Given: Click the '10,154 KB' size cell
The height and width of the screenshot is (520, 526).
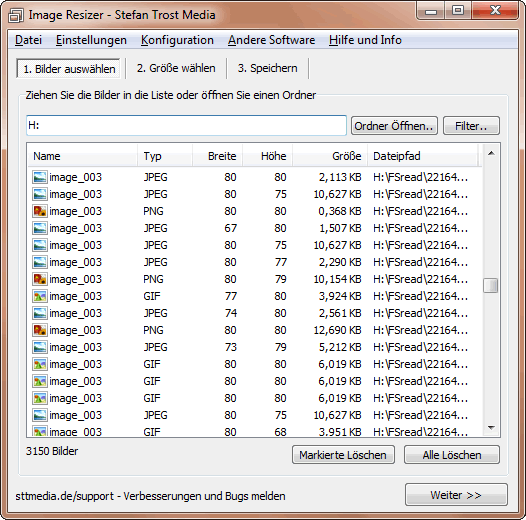Looking at the screenshot, I should (x=337, y=279).
